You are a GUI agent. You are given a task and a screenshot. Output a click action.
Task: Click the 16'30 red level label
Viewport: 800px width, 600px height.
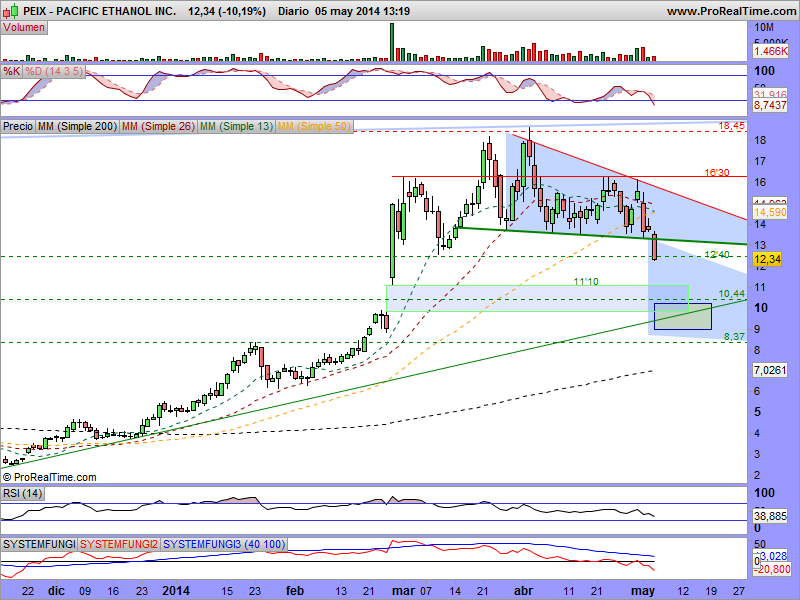(717, 172)
